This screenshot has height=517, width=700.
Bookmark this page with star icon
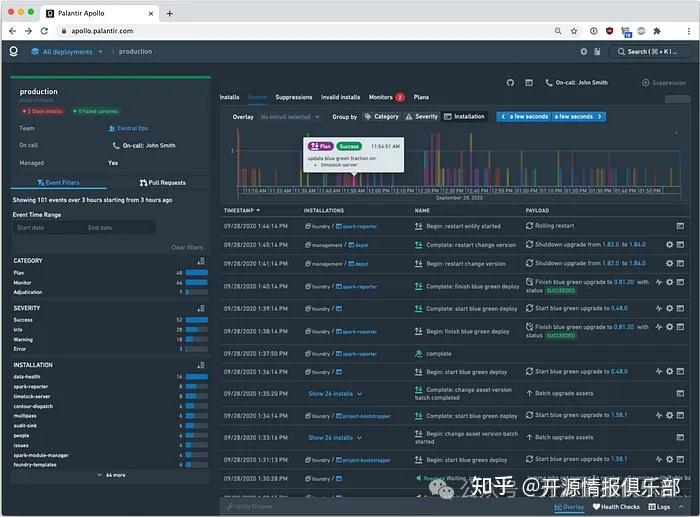[x=574, y=31]
